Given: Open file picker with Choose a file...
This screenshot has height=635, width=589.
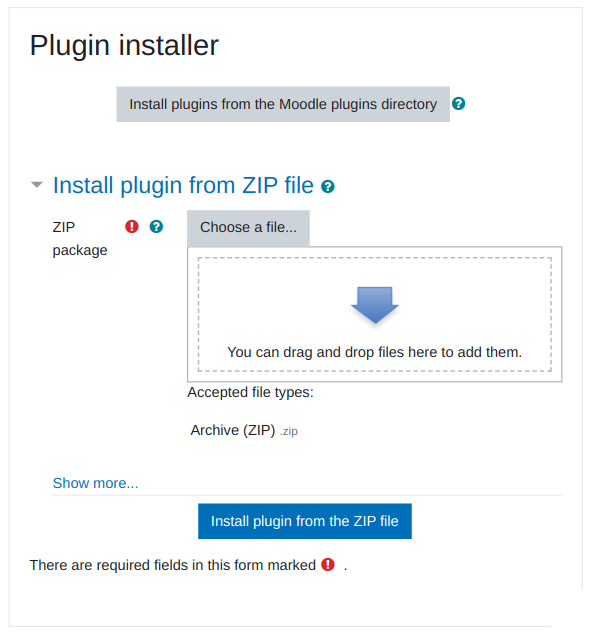Looking at the screenshot, I should (248, 228).
